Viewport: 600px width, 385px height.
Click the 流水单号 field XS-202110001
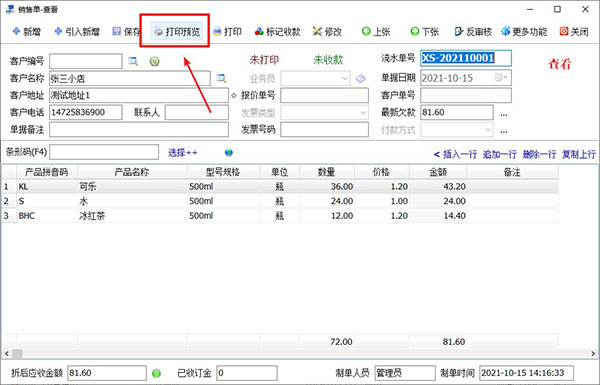466,58
